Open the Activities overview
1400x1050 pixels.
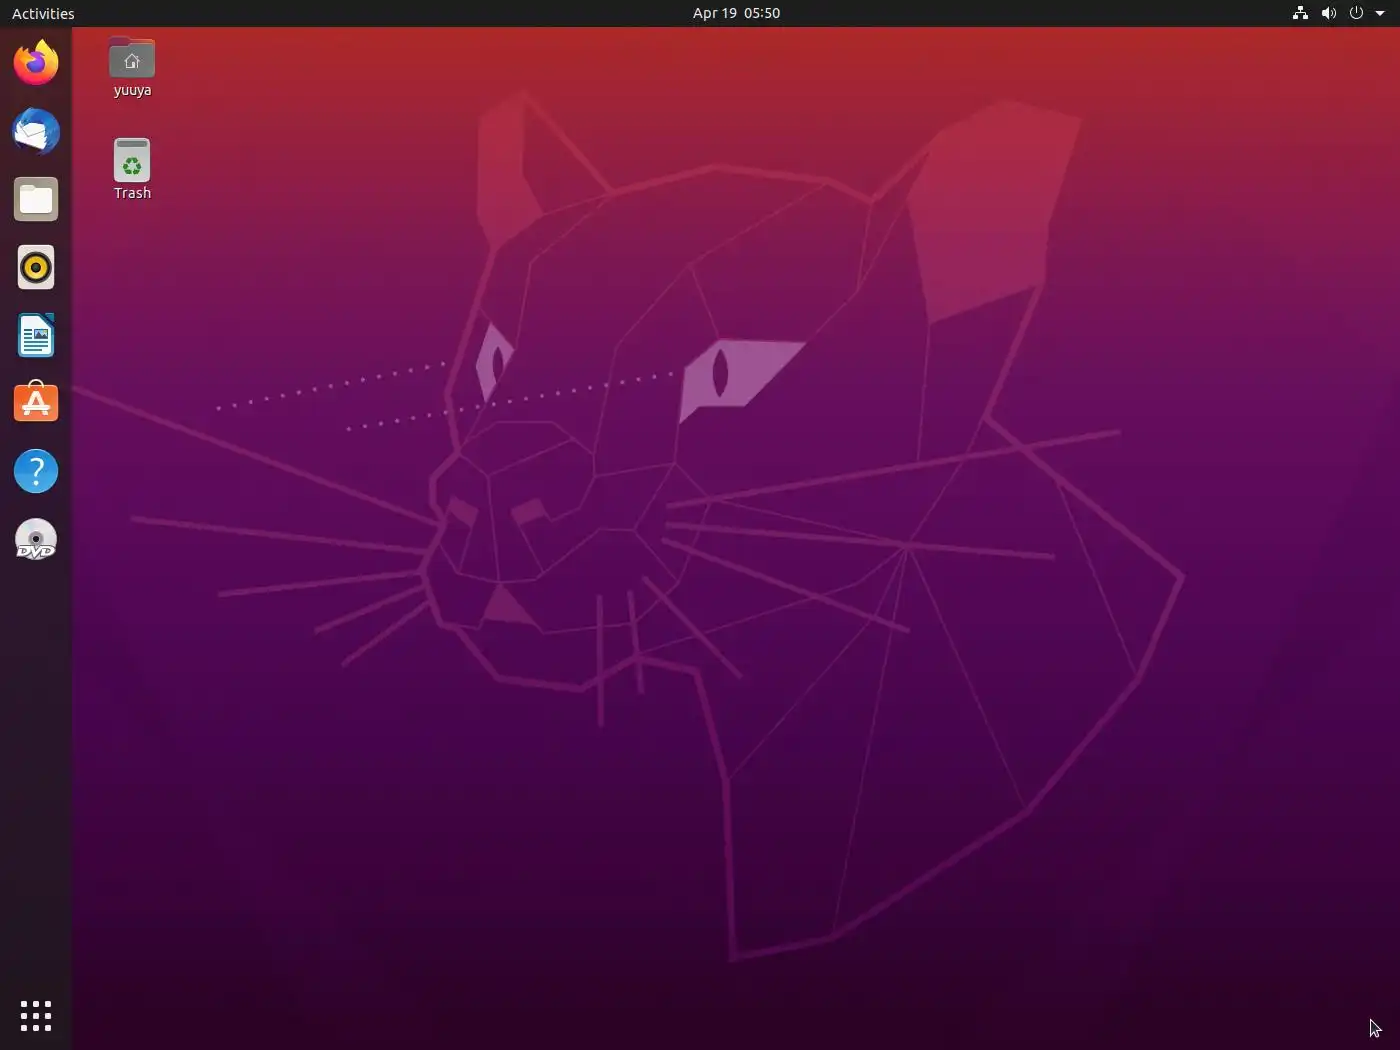click(43, 13)
